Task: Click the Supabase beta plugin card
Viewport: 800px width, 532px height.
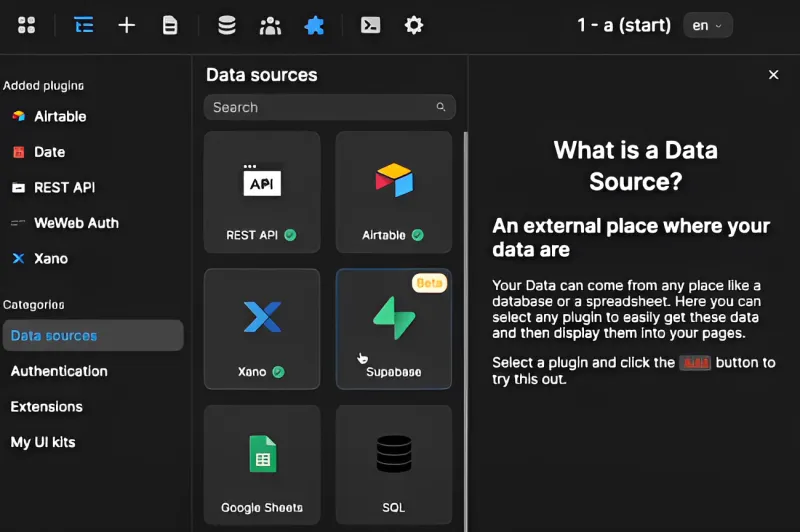Action: pos(393,328)
